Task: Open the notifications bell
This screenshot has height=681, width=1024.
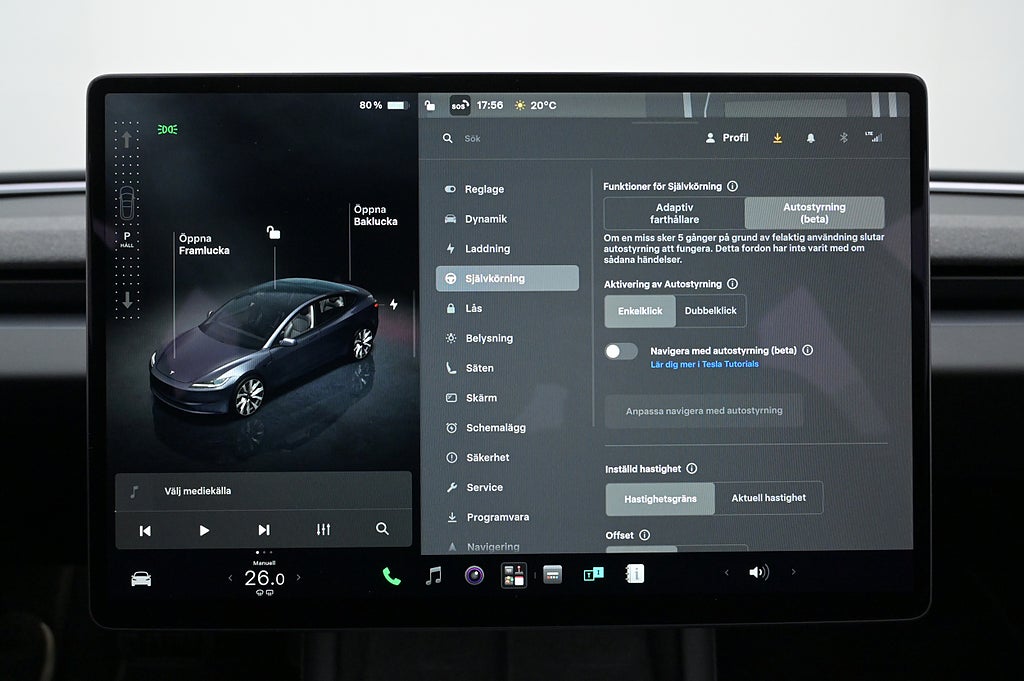Action: [x=810, y=138]
